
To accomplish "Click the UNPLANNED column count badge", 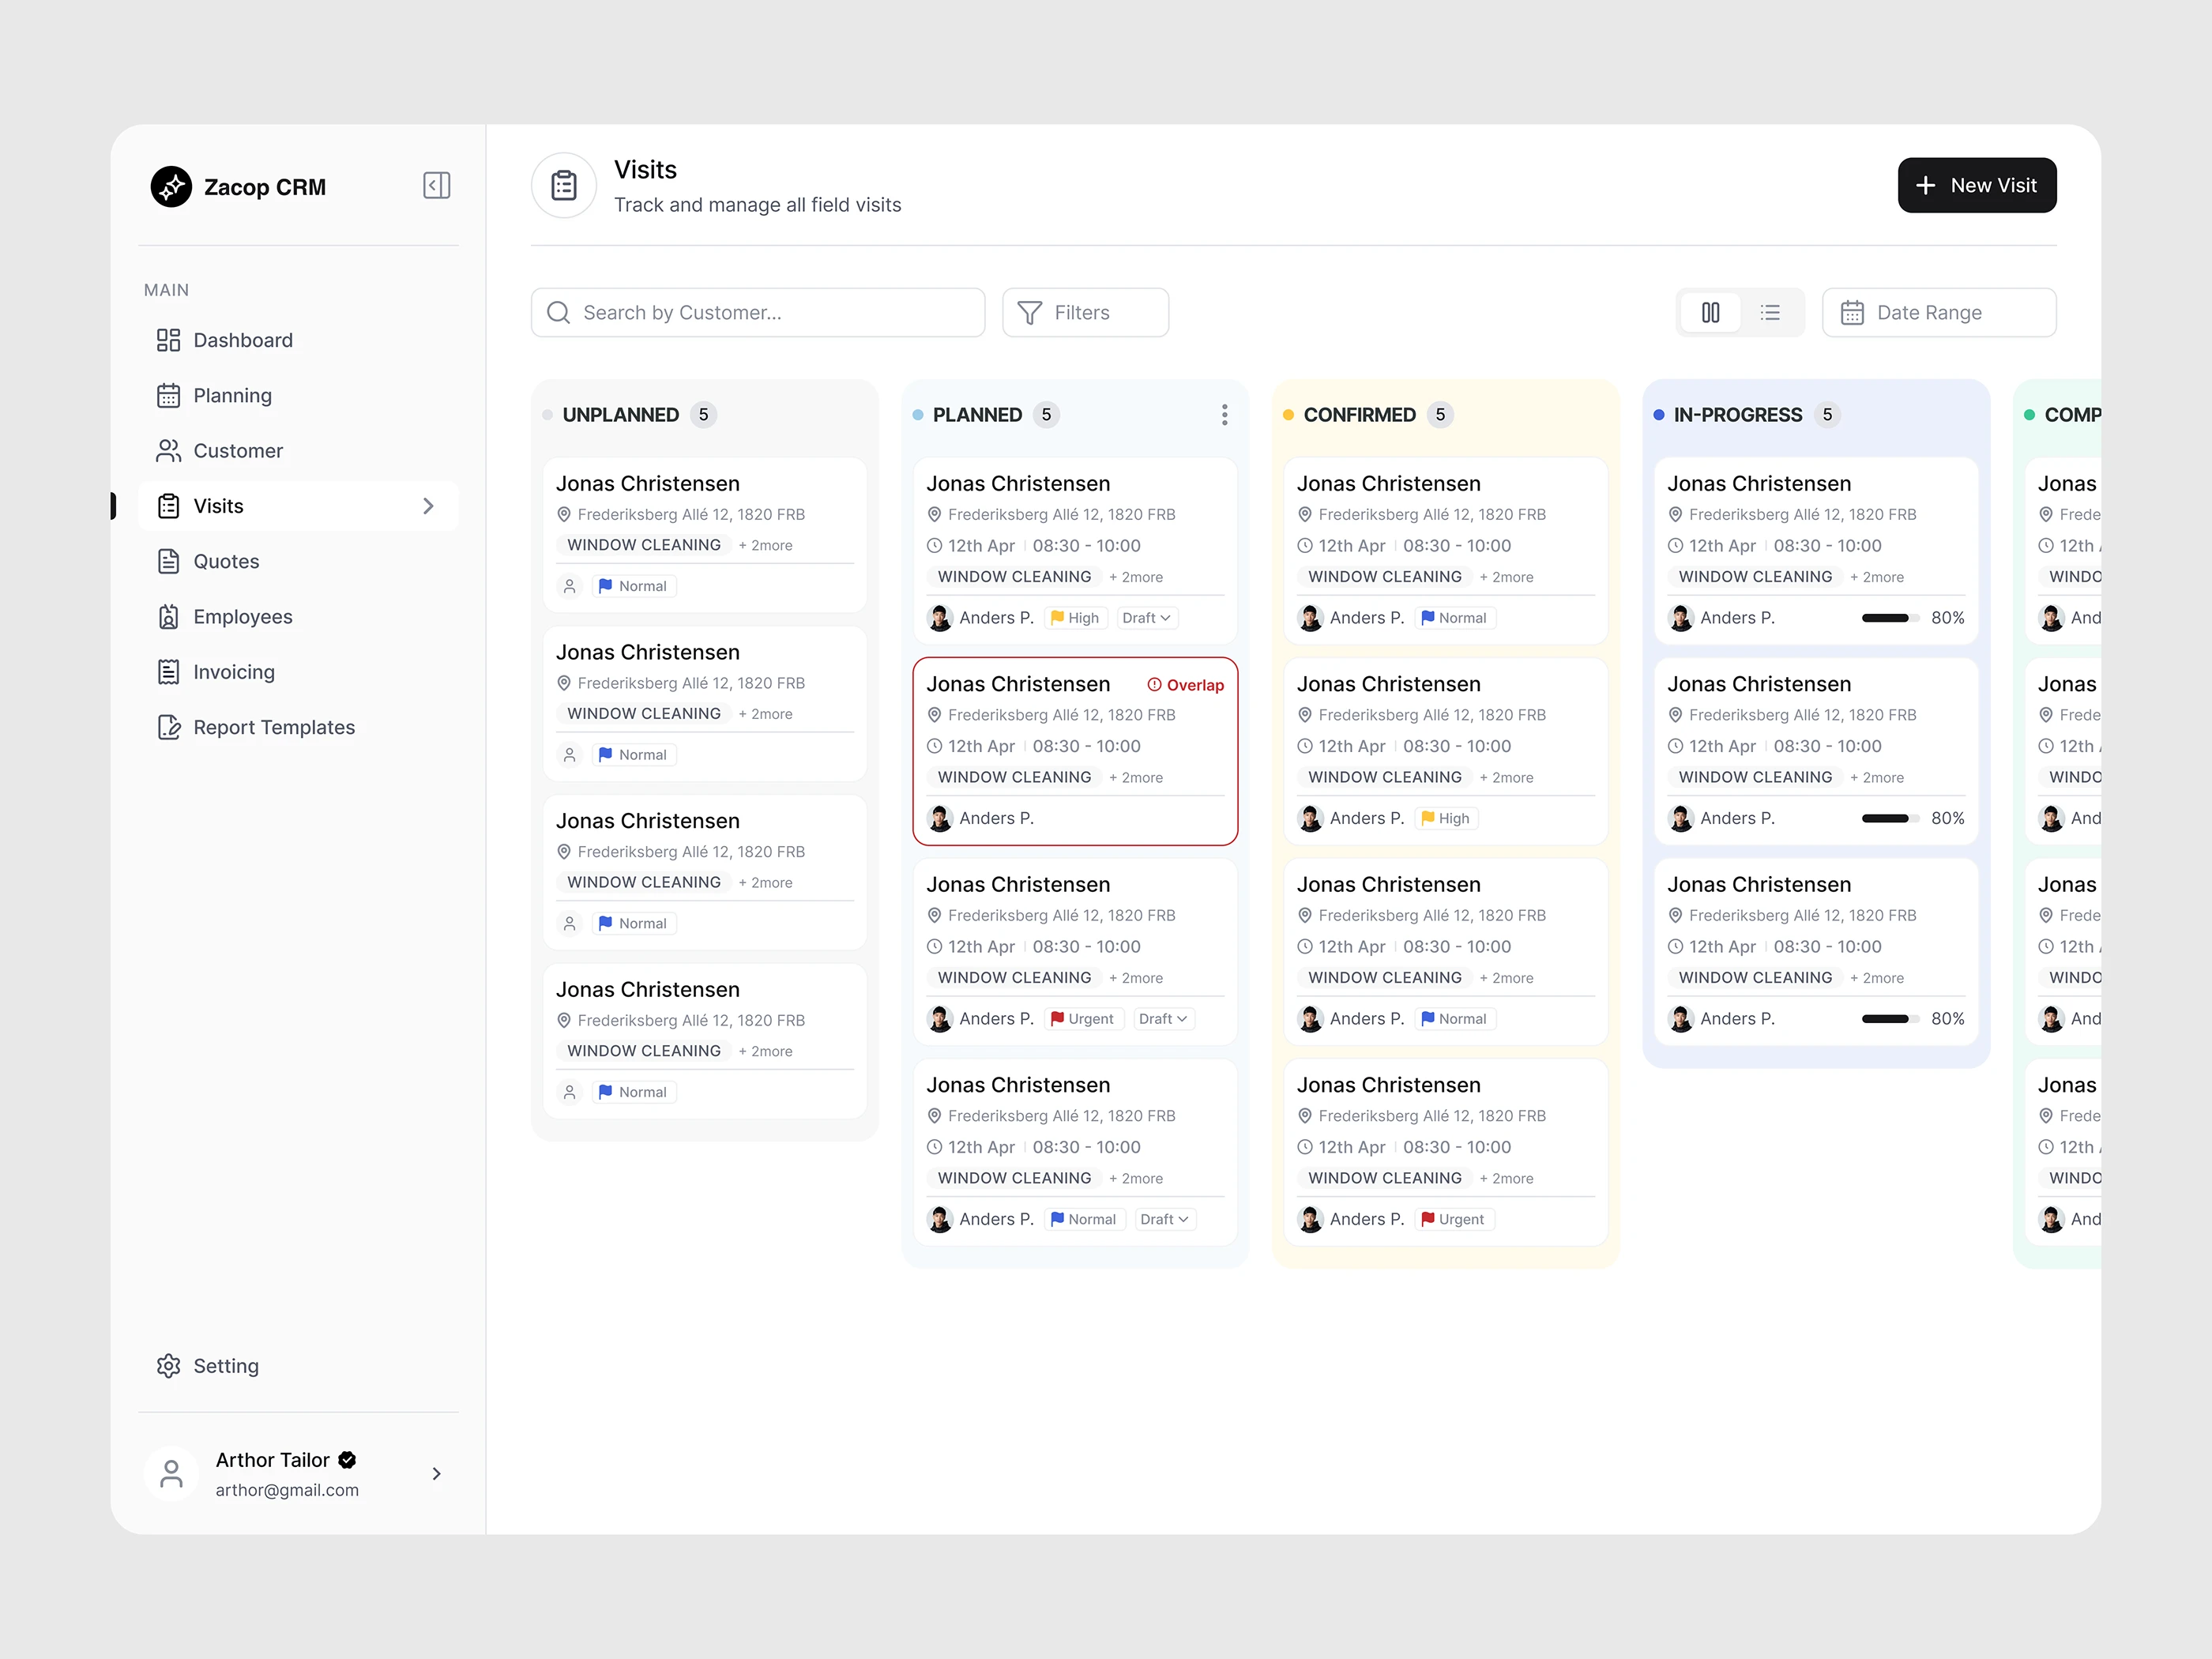I will point(704,415).
